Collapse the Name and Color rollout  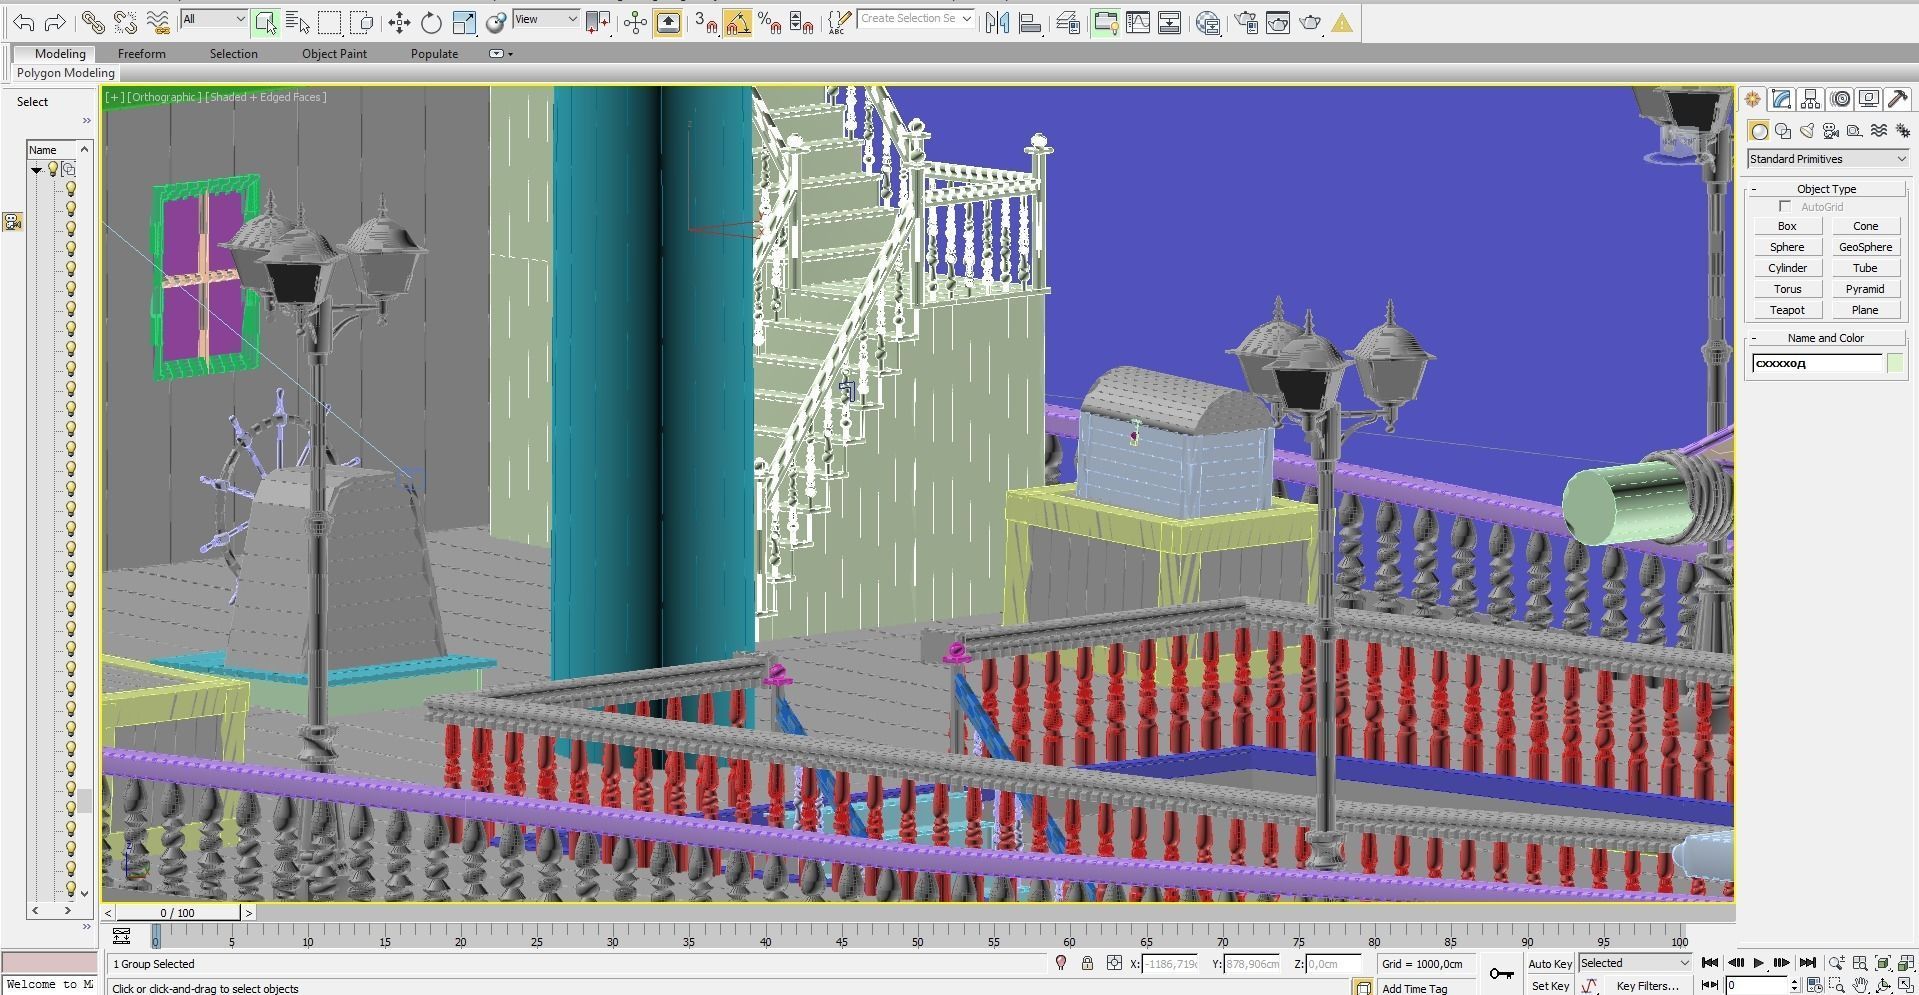click(1754, 338)
